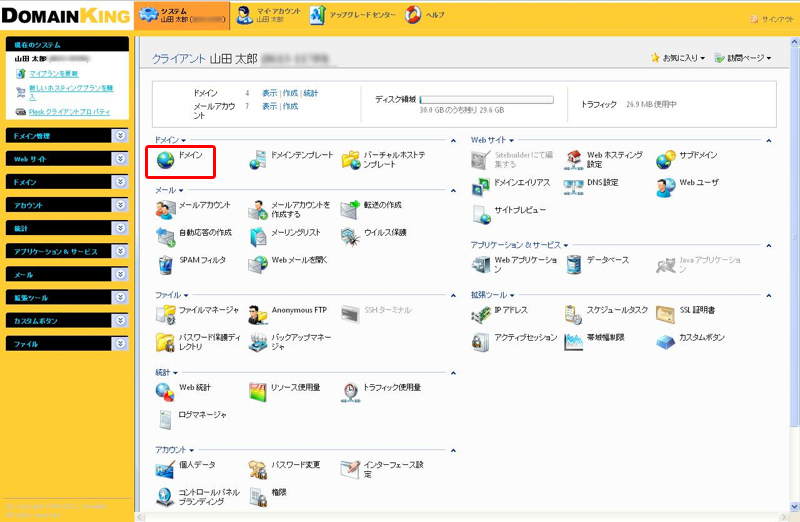Expand Web サイト sidebar section
Image resolution: width=800 pixels, height=522 pixels.
(120, 159)
